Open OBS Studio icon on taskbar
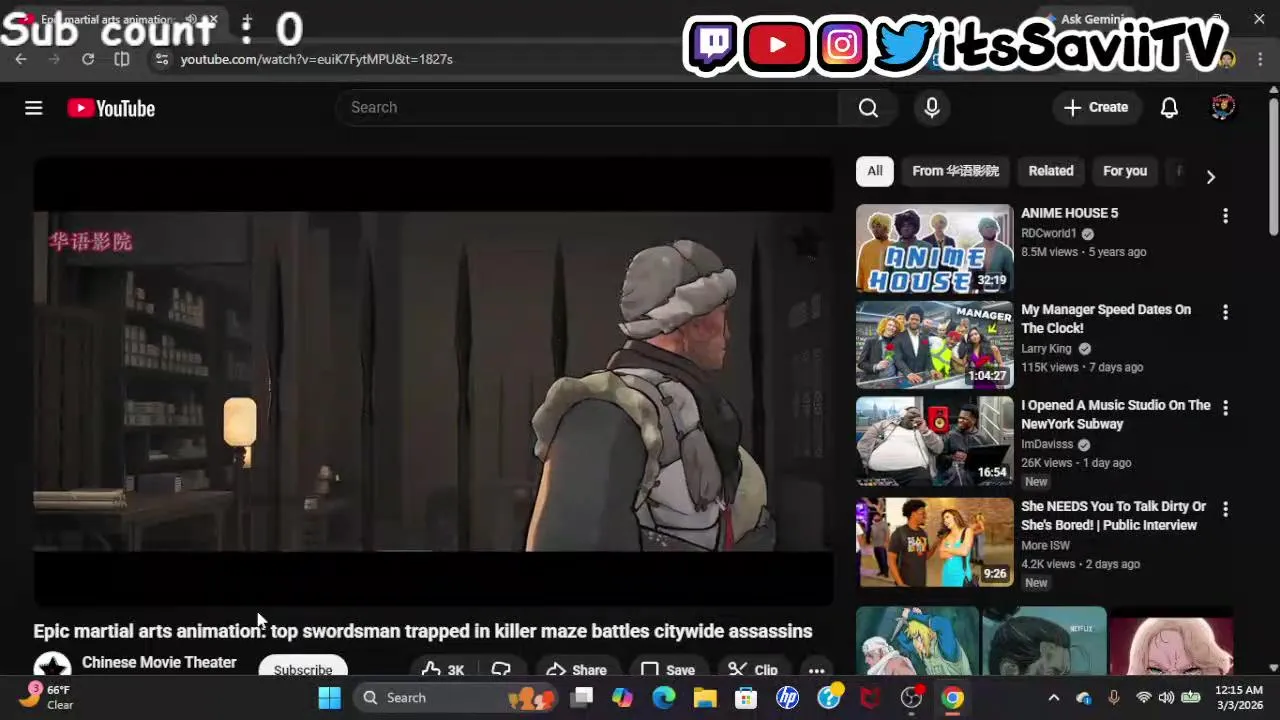This screenshot has width=1280, height=720. (911, 698)
